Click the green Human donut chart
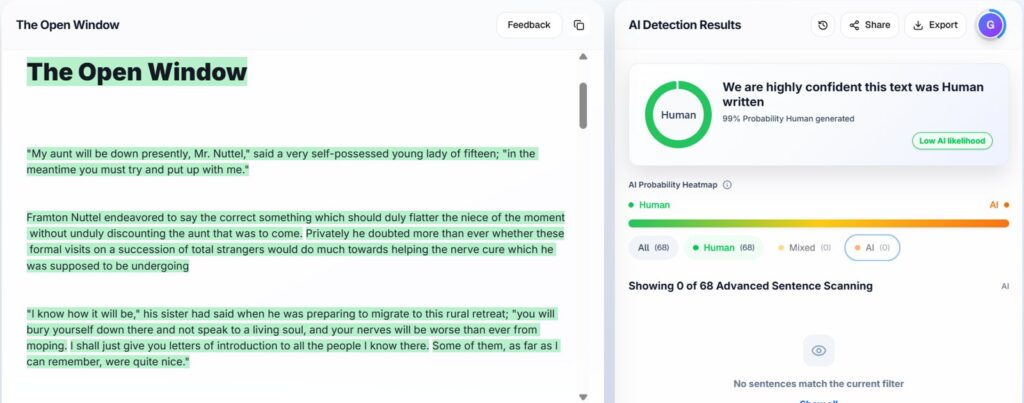Image resolution: width=1024 pixels, height=403 pixels. [x=678, y=114]
